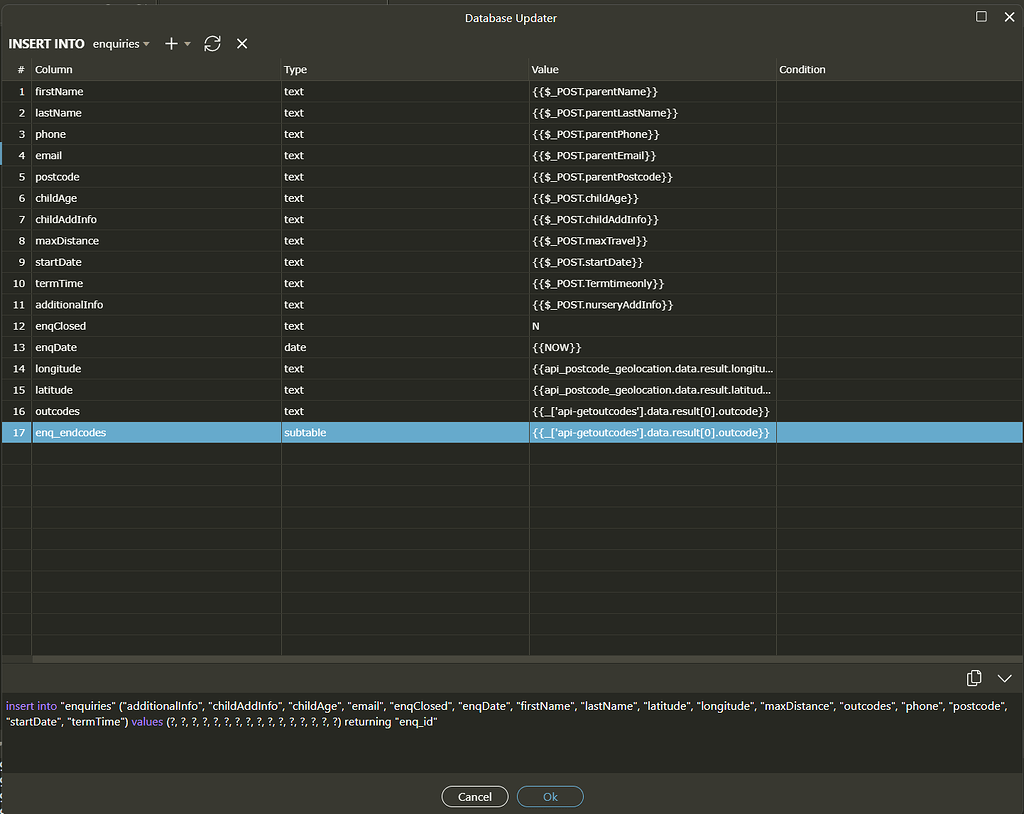1024x814 pixels.
Task: Select the highlighted enq_endcodes row
Action: (150, 432)
